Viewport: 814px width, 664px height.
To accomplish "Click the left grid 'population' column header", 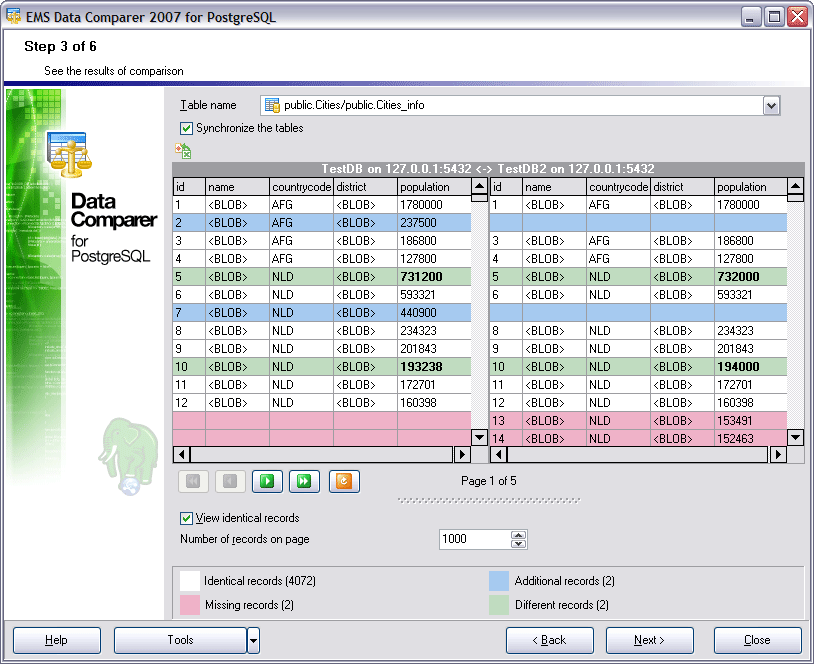I will pos(434,187).
